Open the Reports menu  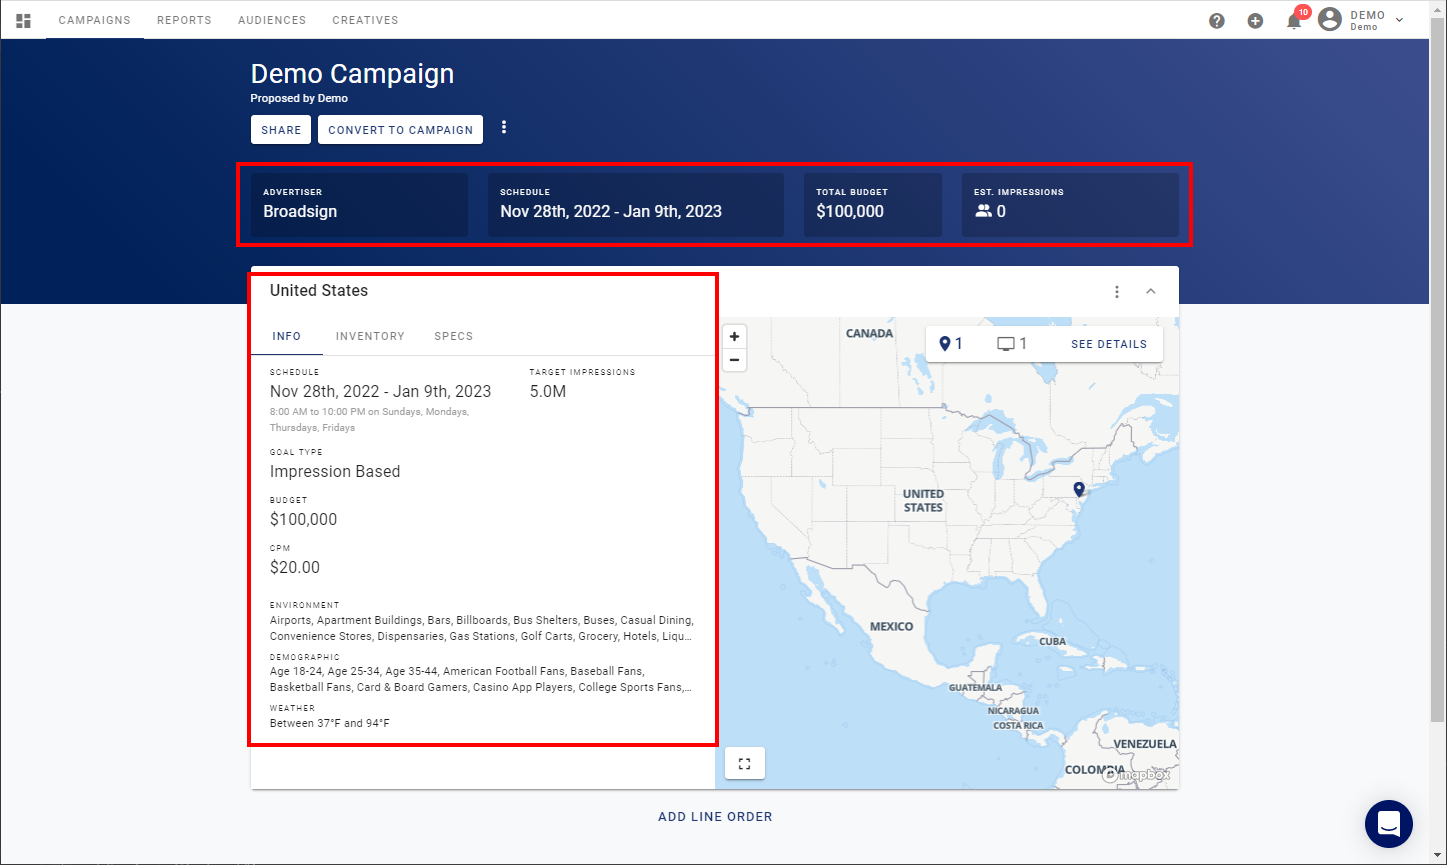click(x=184, y=20)
